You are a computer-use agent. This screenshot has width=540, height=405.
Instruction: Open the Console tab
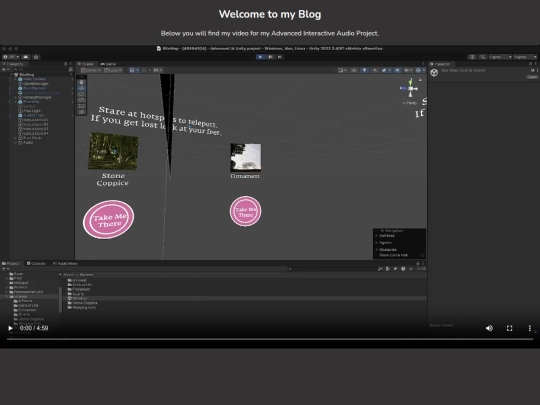36,263
